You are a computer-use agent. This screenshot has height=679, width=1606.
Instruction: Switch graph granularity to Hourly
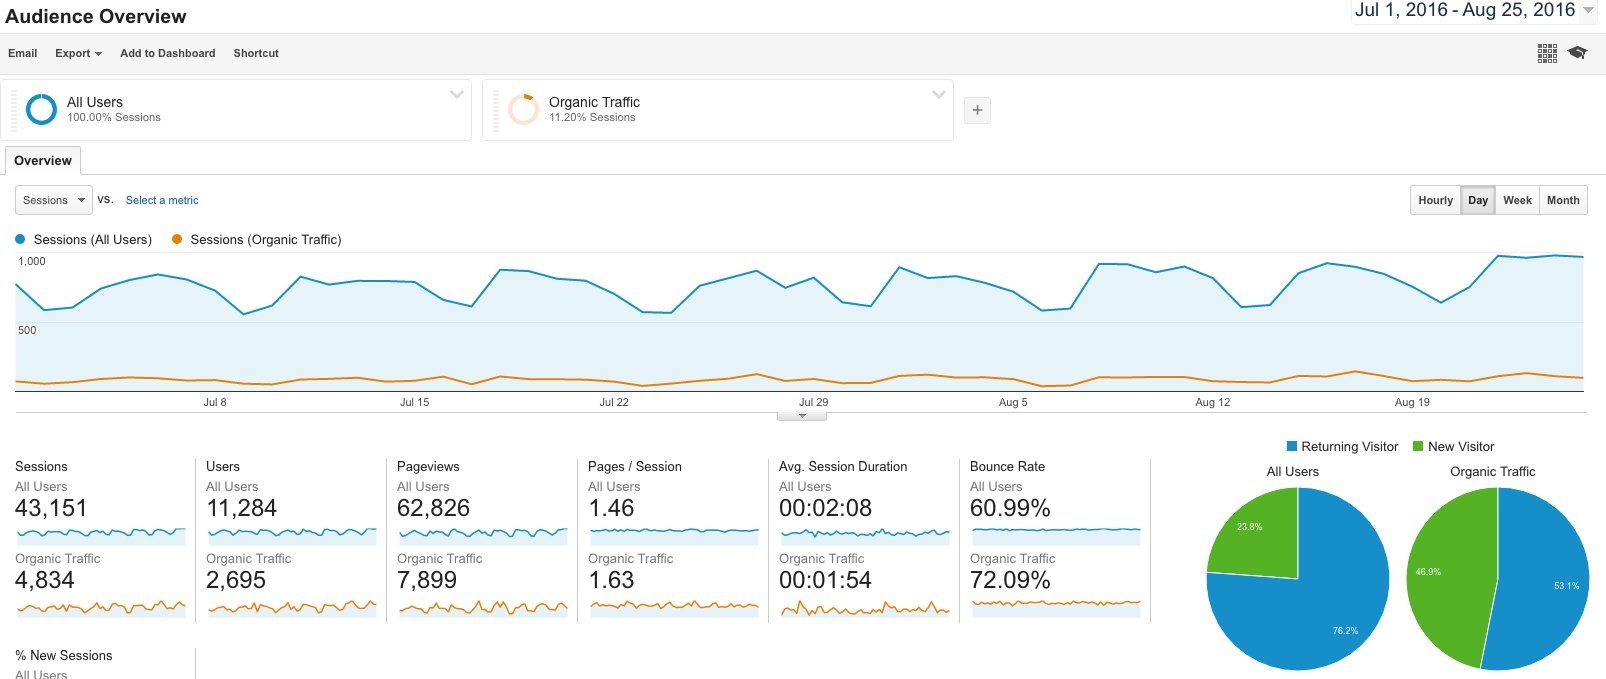click(1435, 200)
